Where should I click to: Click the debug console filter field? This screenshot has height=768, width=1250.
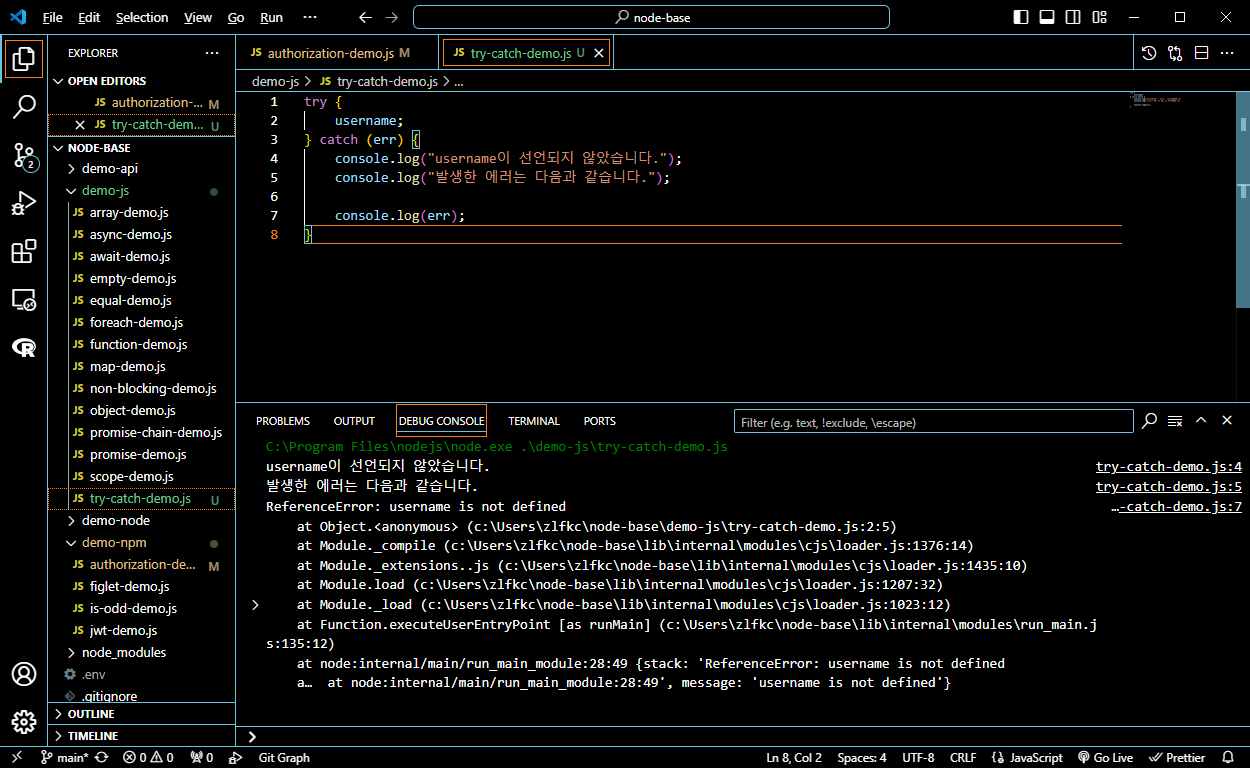click(x=933, y=422)
